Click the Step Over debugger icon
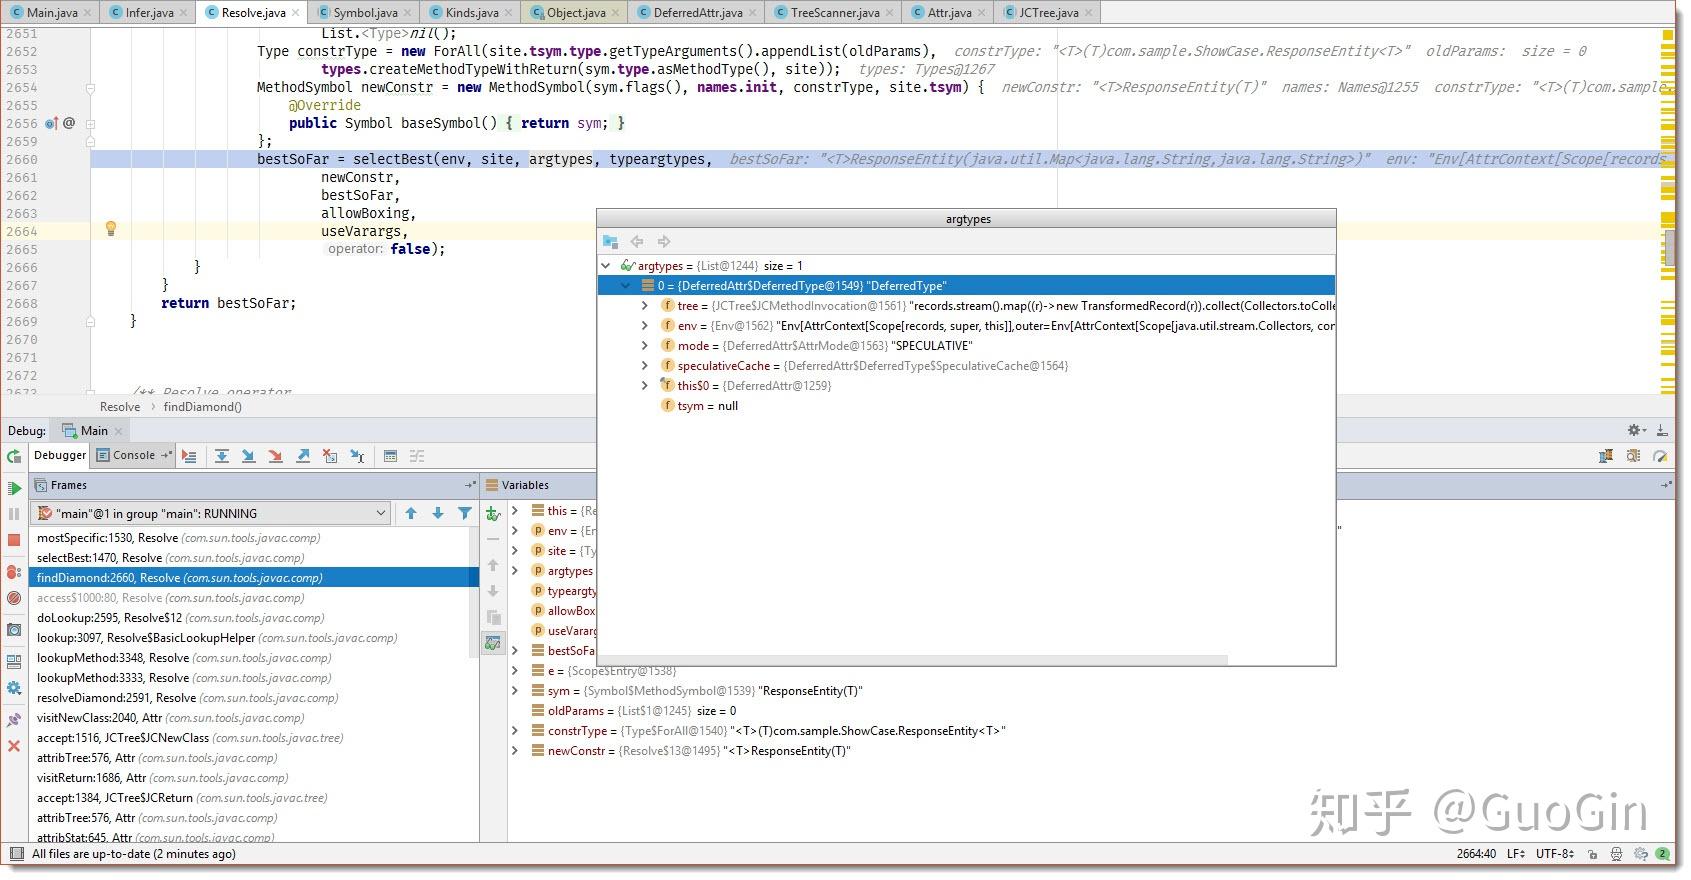 222,456
